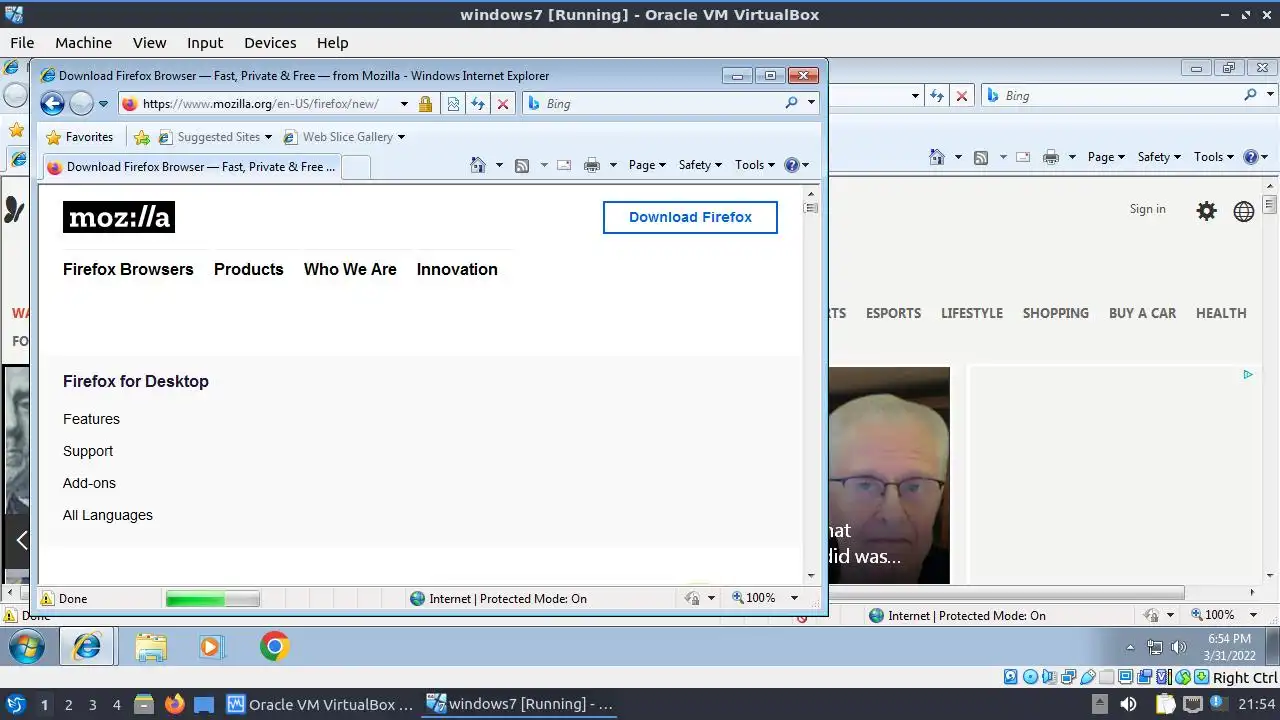Open settings gear on the background MSN page
This screenshot has width=1280, height=720.
pos(1207,211)
